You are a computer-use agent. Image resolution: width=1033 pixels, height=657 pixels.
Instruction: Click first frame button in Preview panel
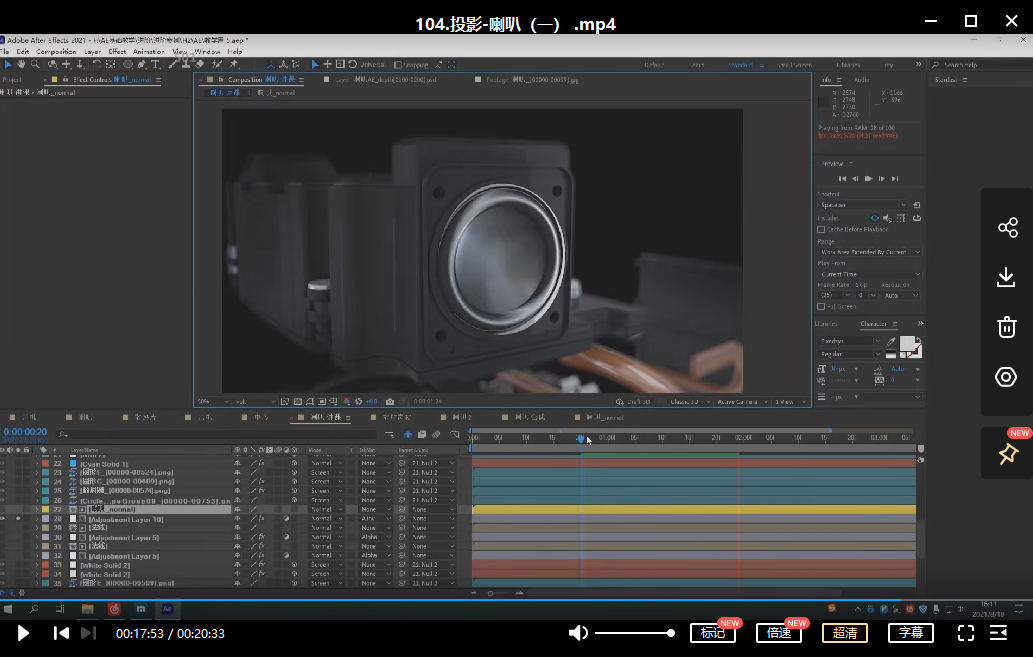point(842,179)
